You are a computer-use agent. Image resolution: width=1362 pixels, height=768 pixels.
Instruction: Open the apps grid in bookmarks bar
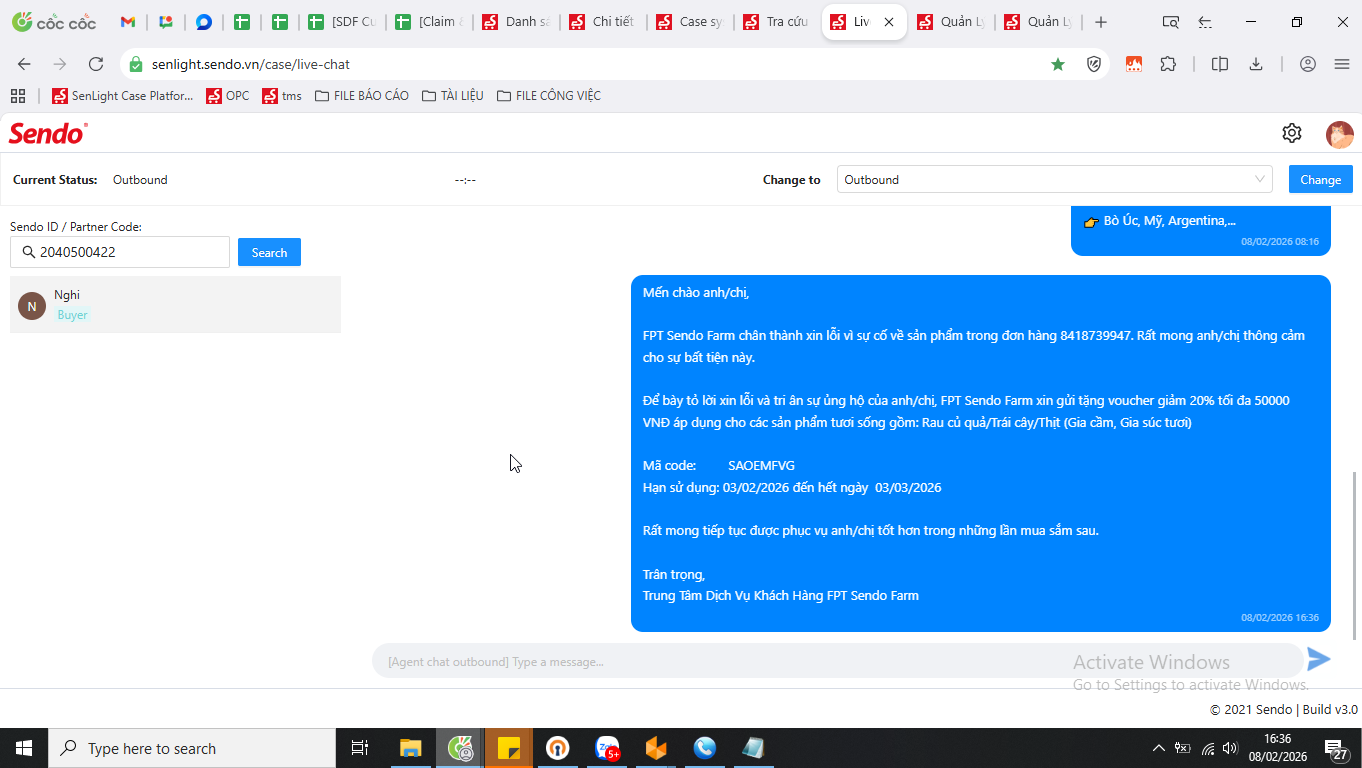coord(17,96)
